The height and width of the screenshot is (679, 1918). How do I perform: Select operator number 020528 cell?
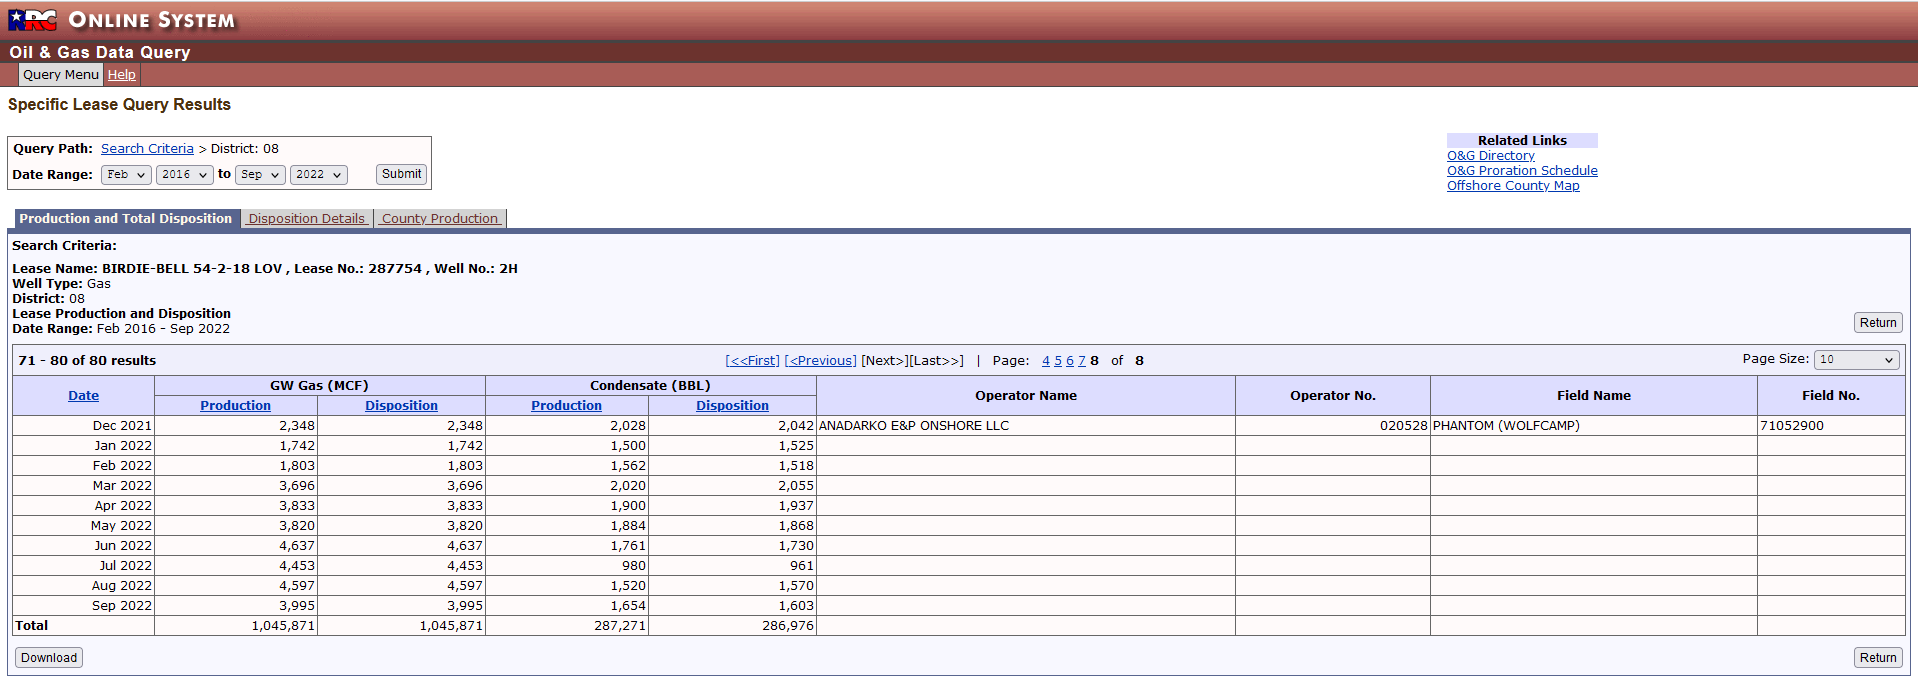click(x=1333, y=426)
